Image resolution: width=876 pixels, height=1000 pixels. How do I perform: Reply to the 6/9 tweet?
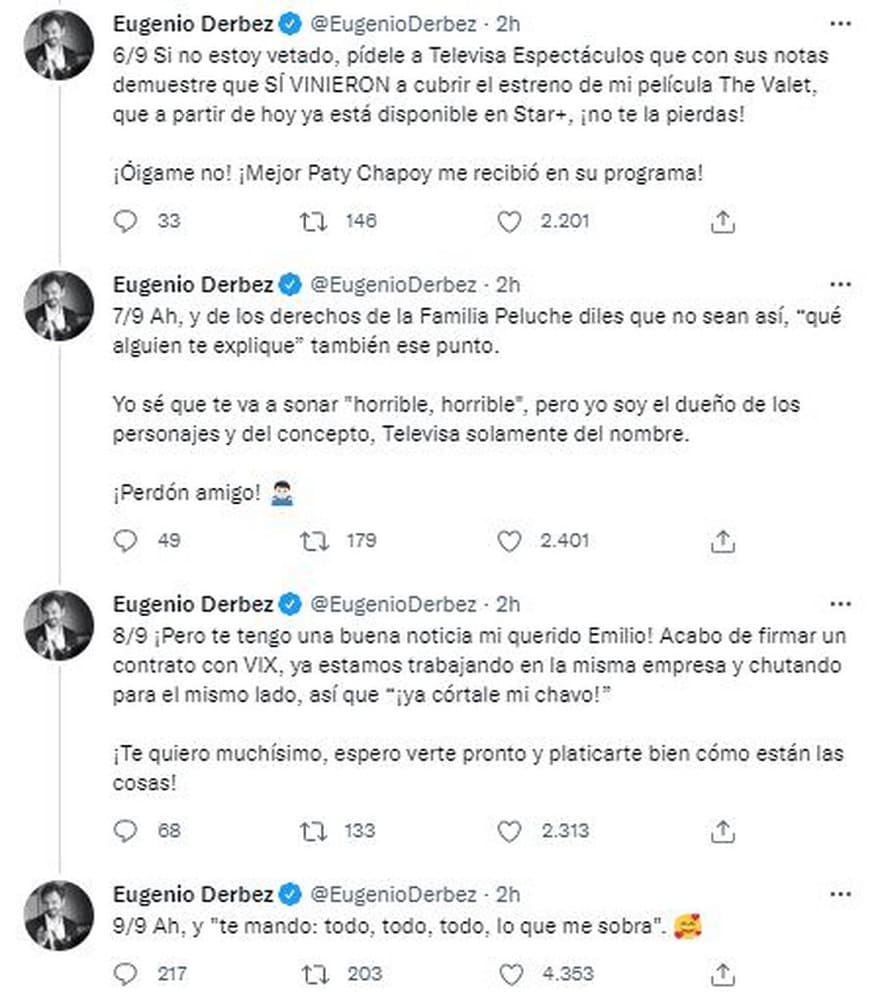[x=124, y=222]
